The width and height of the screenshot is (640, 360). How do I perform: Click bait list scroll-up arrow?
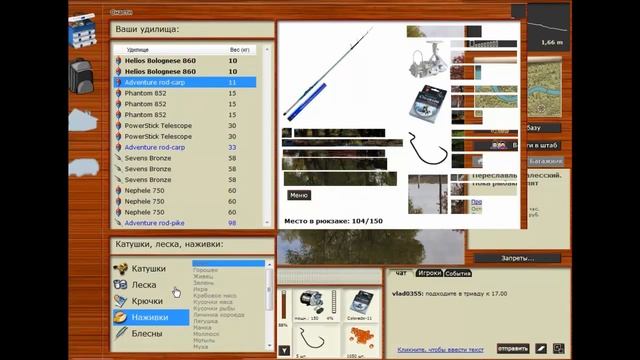point(269,264)
